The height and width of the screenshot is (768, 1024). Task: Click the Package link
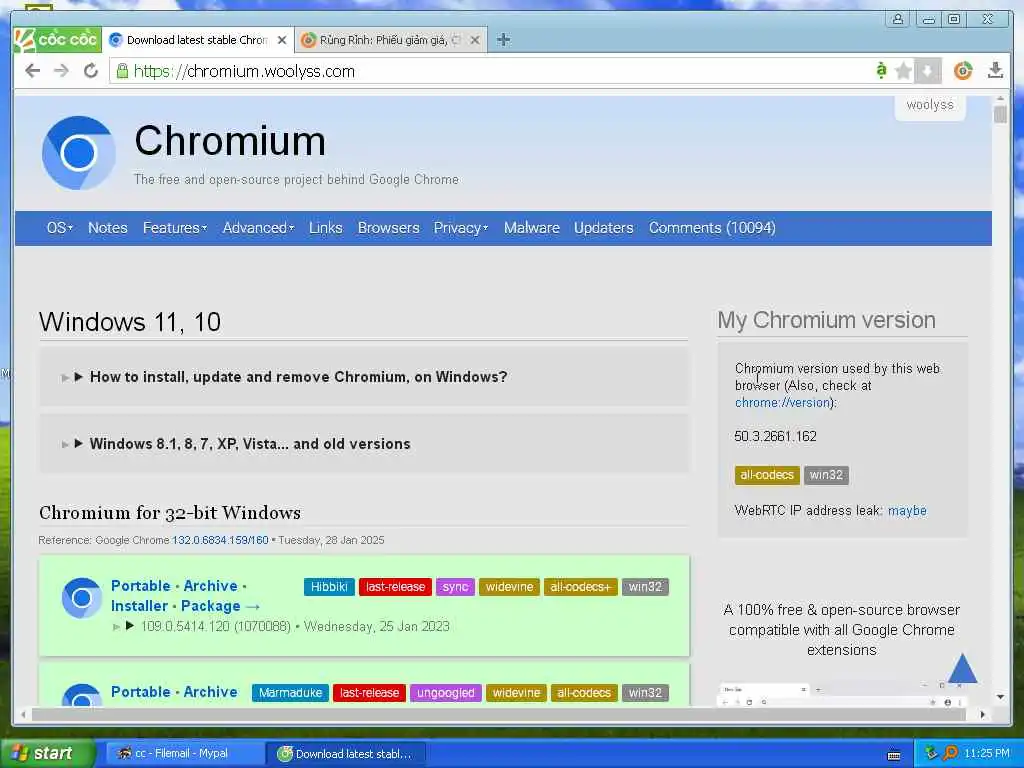point(210,606)
